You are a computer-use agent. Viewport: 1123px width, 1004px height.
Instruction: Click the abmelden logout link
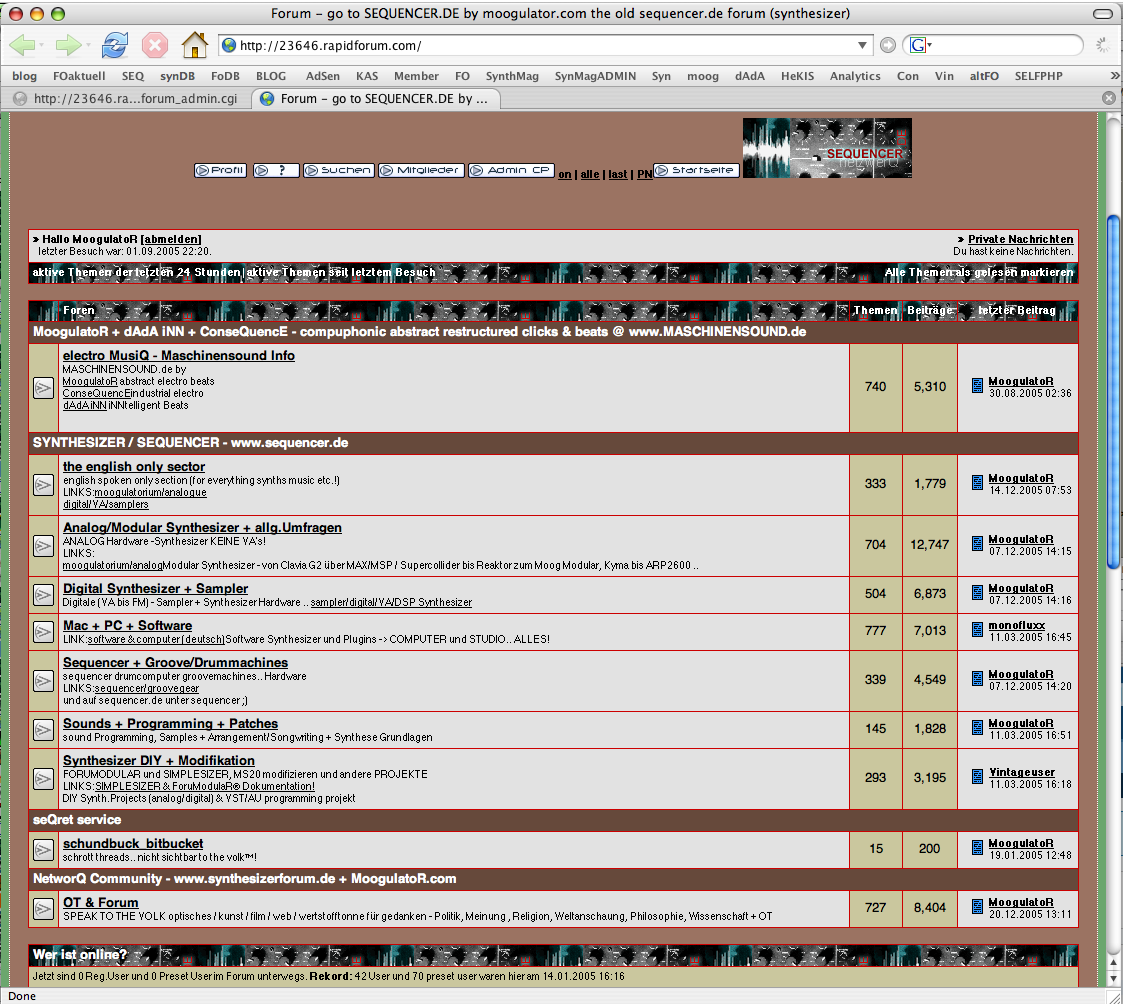pos(171,239)
